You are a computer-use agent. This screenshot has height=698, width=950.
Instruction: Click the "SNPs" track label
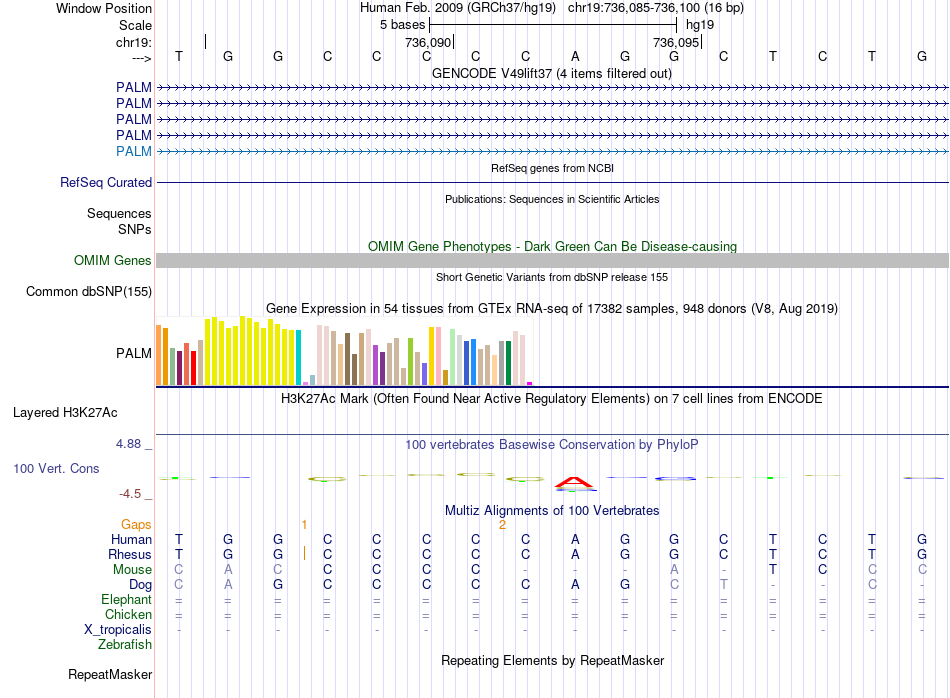(x=135, y=230)
